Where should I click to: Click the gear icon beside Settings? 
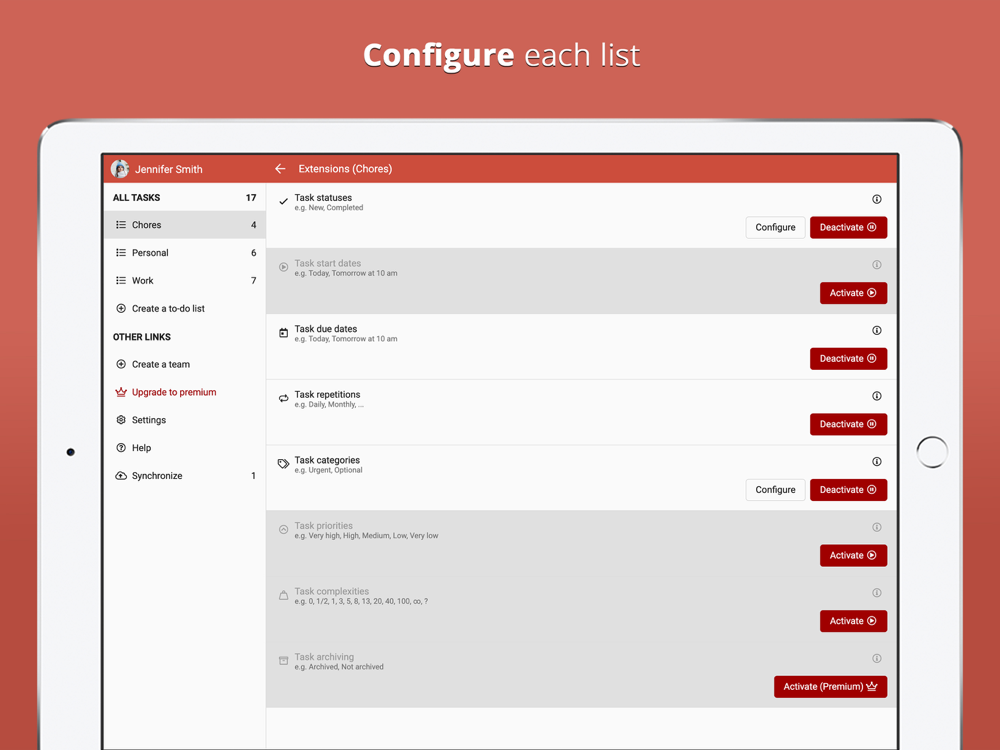tap(121, 420)
